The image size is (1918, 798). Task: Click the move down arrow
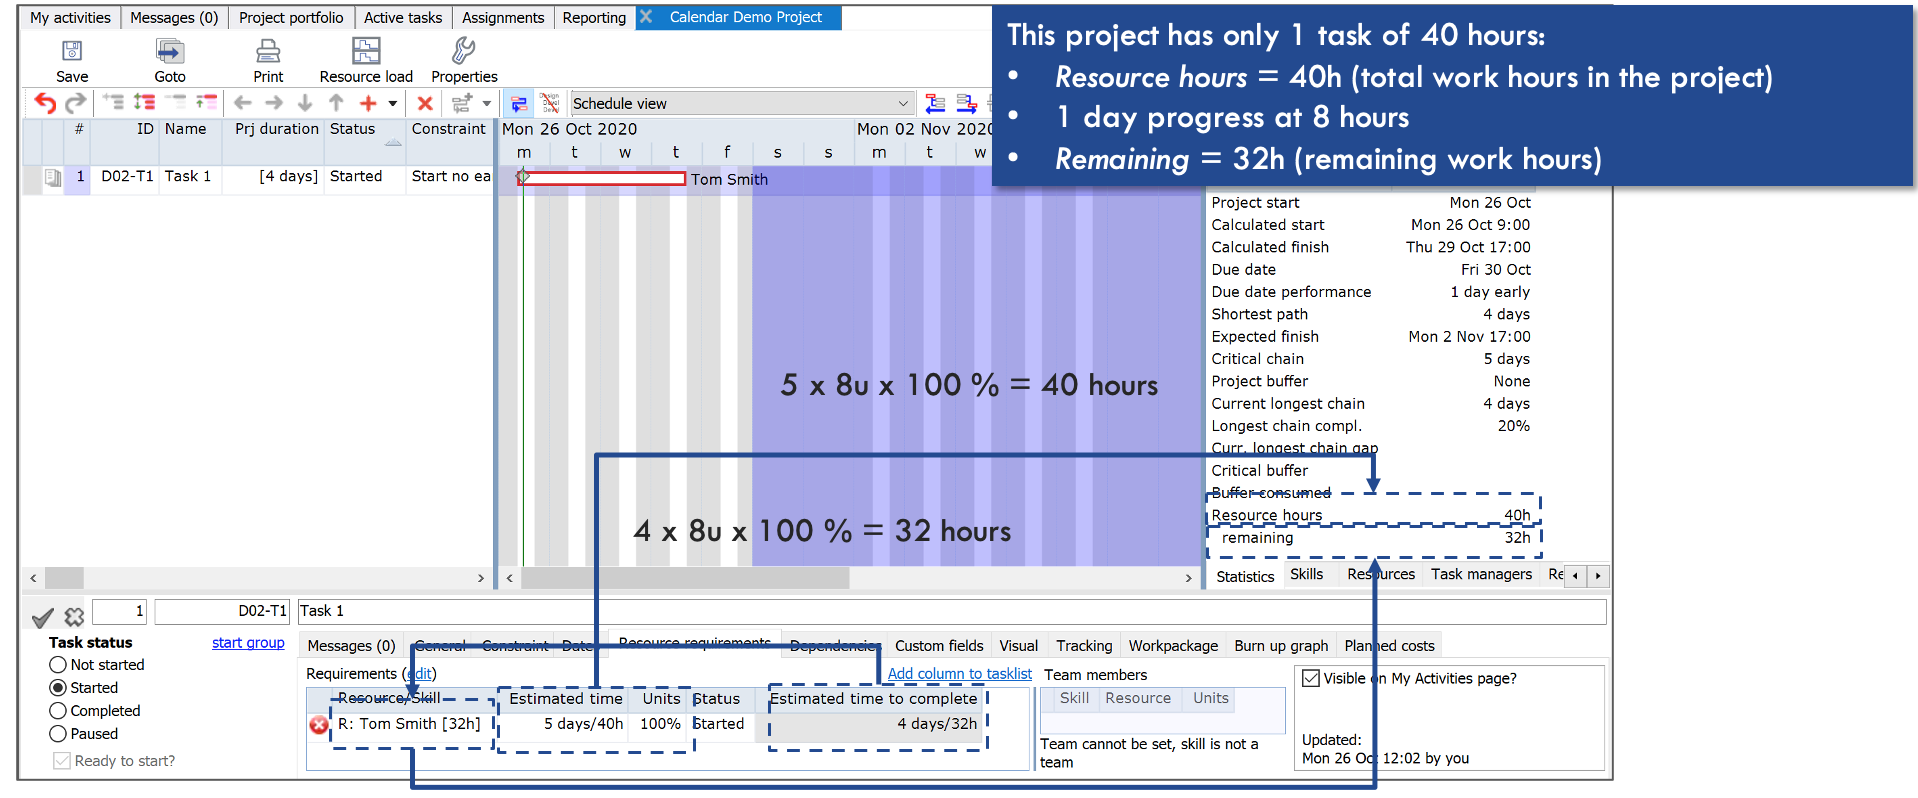coord(305,103)
